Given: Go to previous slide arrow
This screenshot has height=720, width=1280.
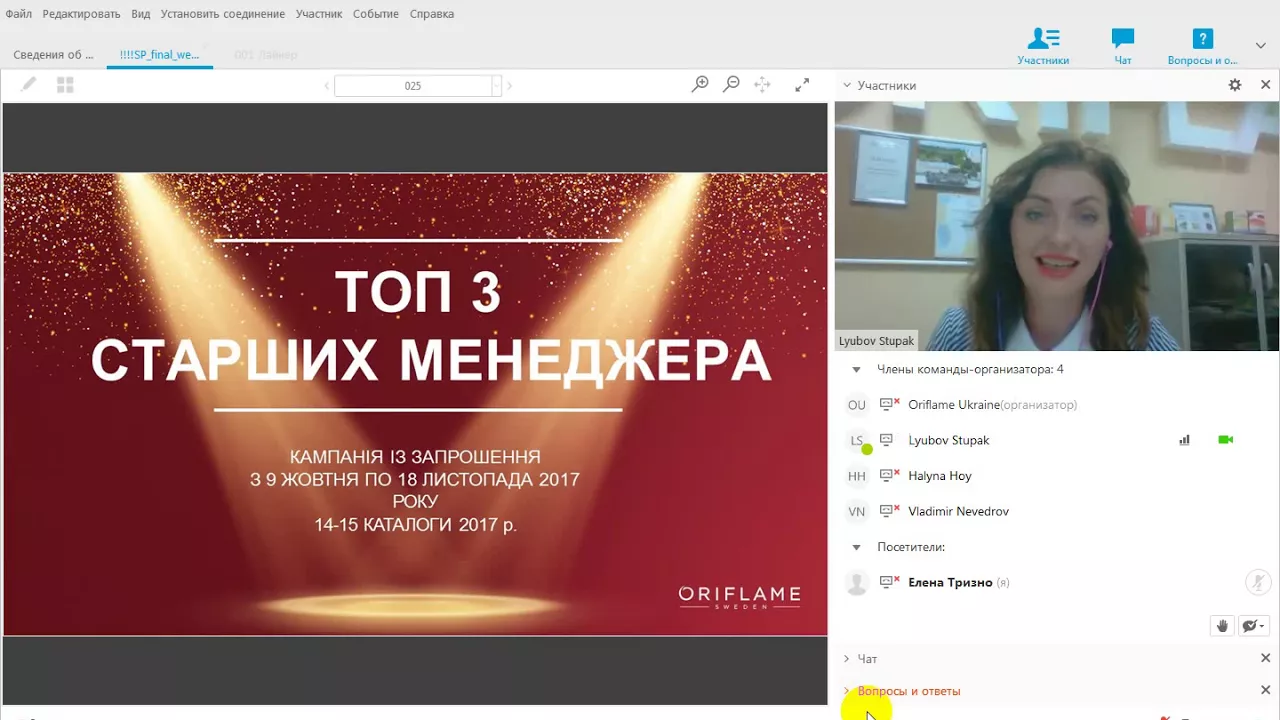Looking at the screenshot, I should click(326, 86).
